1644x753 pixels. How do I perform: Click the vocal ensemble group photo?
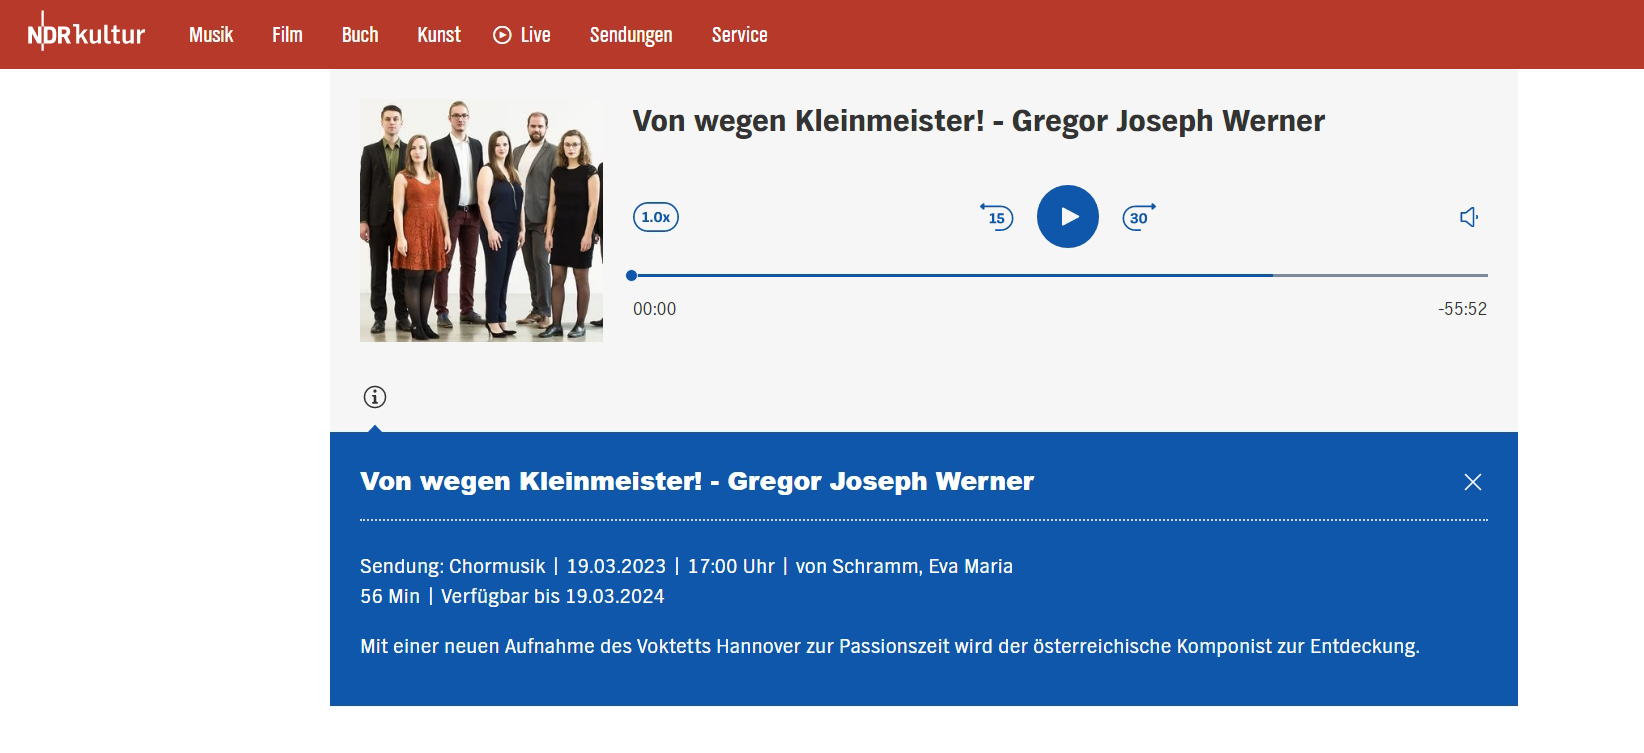coord(481,221)
